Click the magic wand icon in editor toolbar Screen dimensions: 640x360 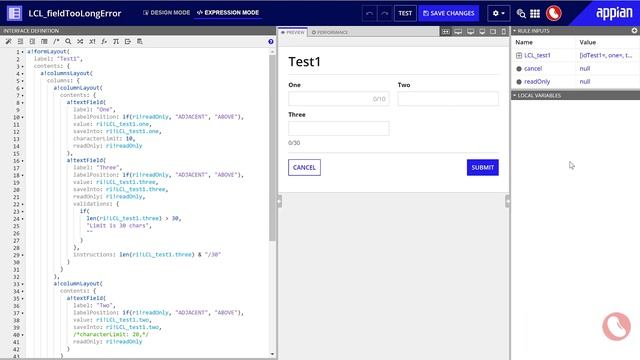[x=9, y=42]
